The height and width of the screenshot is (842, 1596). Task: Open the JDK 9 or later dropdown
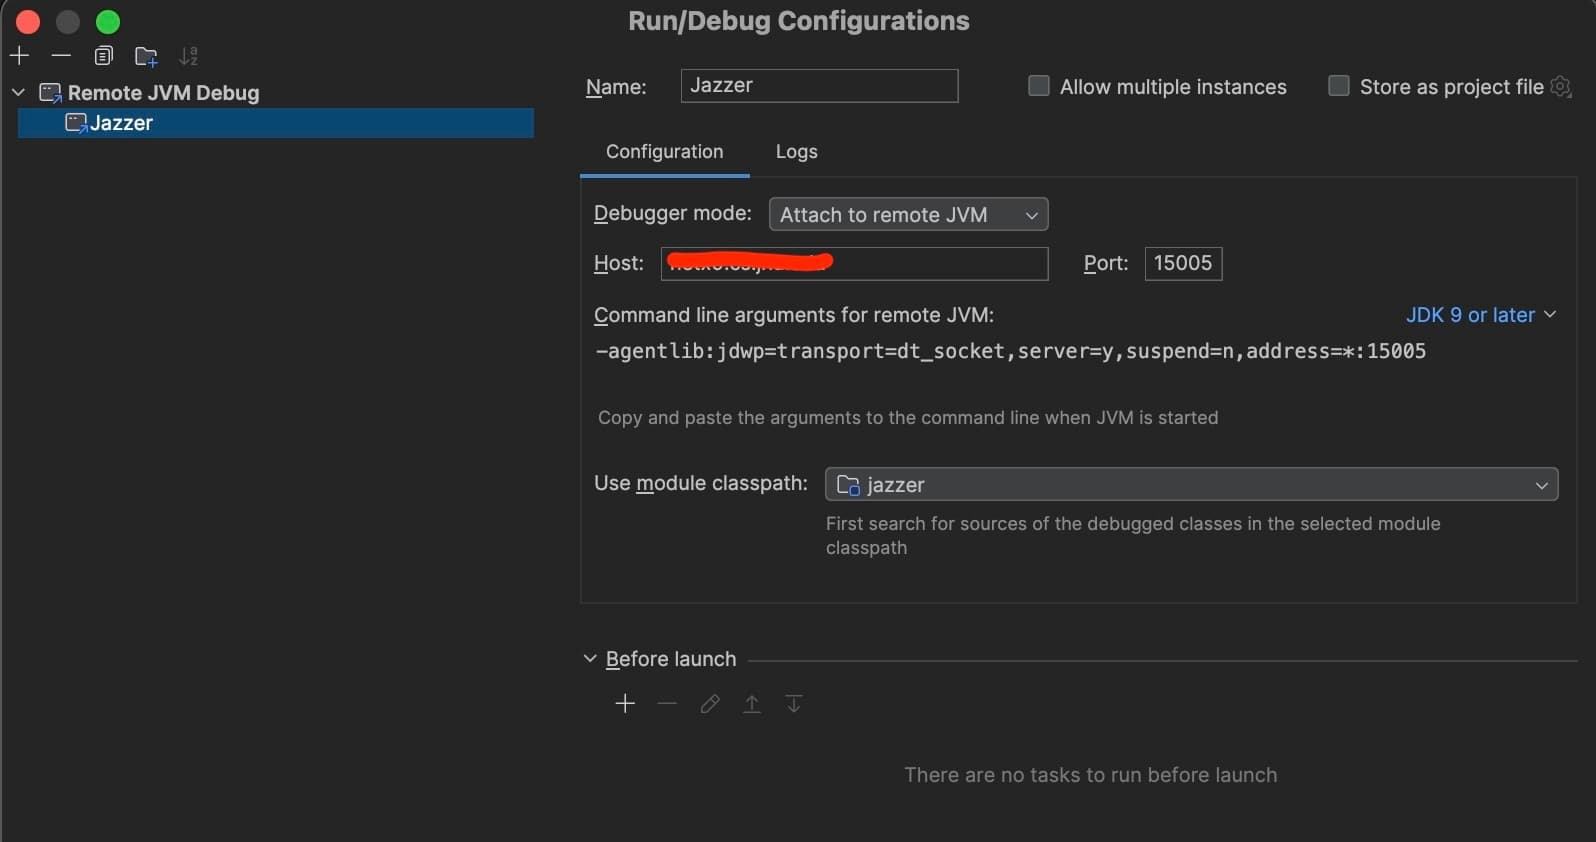[x=1481, y=315]
